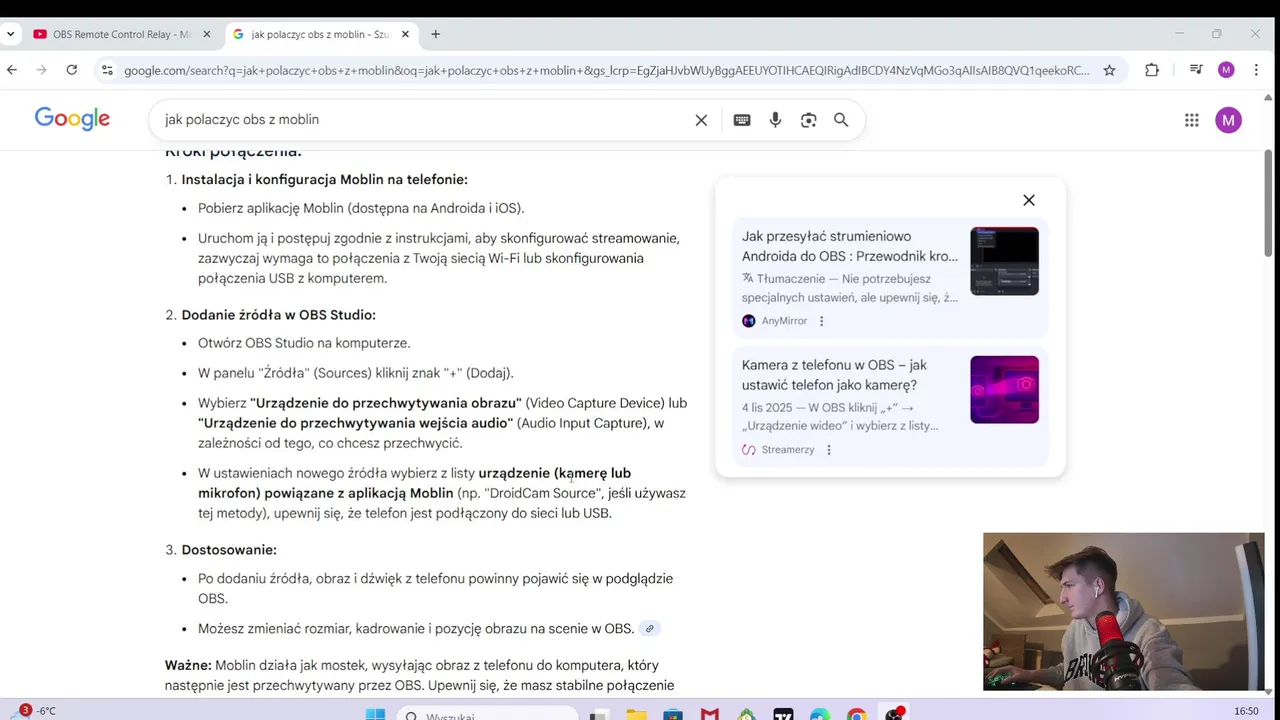The height and width of the screenshot is (720, 1280).
Task: Click the Google search input field
Action: coord(425,120)
